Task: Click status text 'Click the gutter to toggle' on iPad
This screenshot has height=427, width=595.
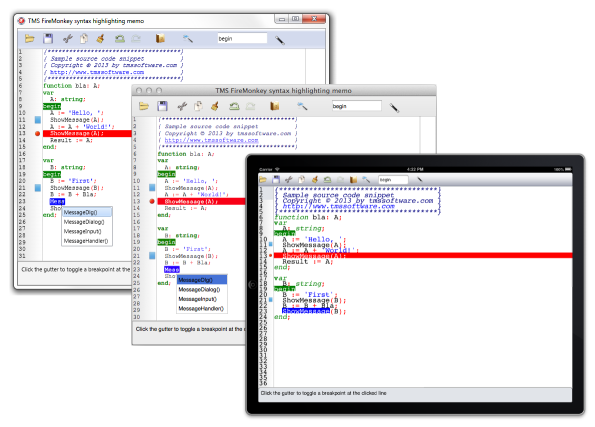Action: click(x=323, y=393)
